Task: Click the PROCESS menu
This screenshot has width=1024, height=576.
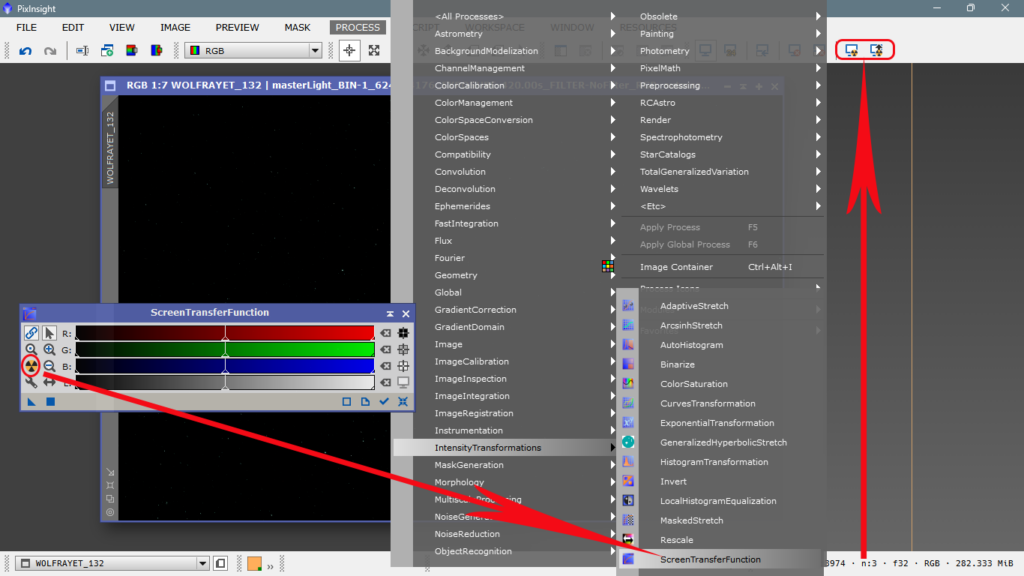Action: click(357, 27)
